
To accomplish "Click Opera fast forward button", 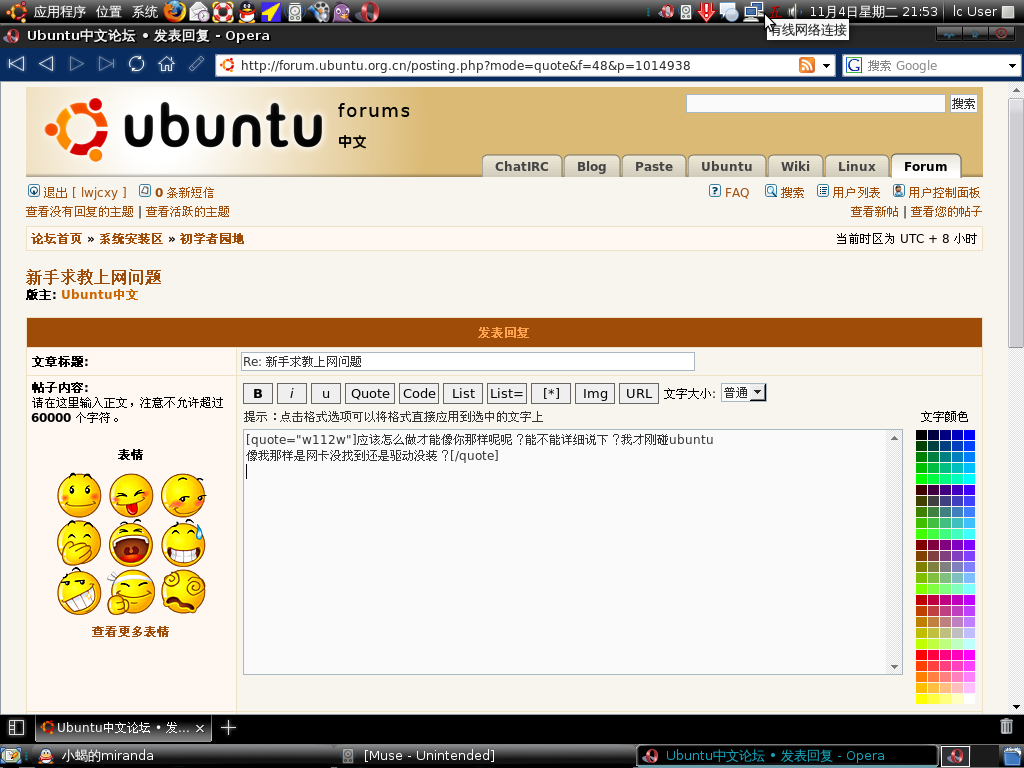I will click(106, 64).
